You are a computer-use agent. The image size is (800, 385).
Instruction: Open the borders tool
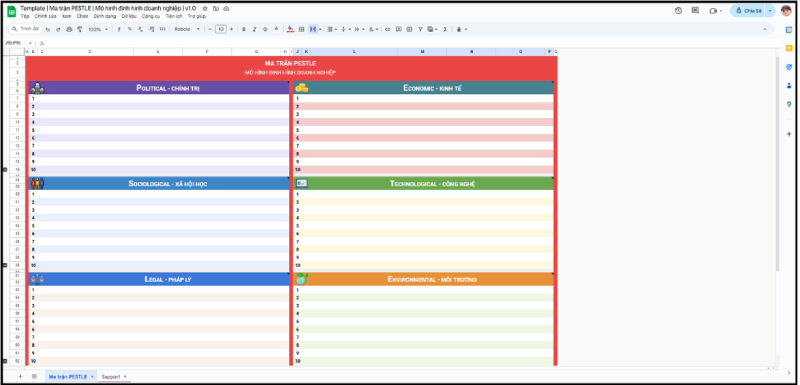pos(302,30)
